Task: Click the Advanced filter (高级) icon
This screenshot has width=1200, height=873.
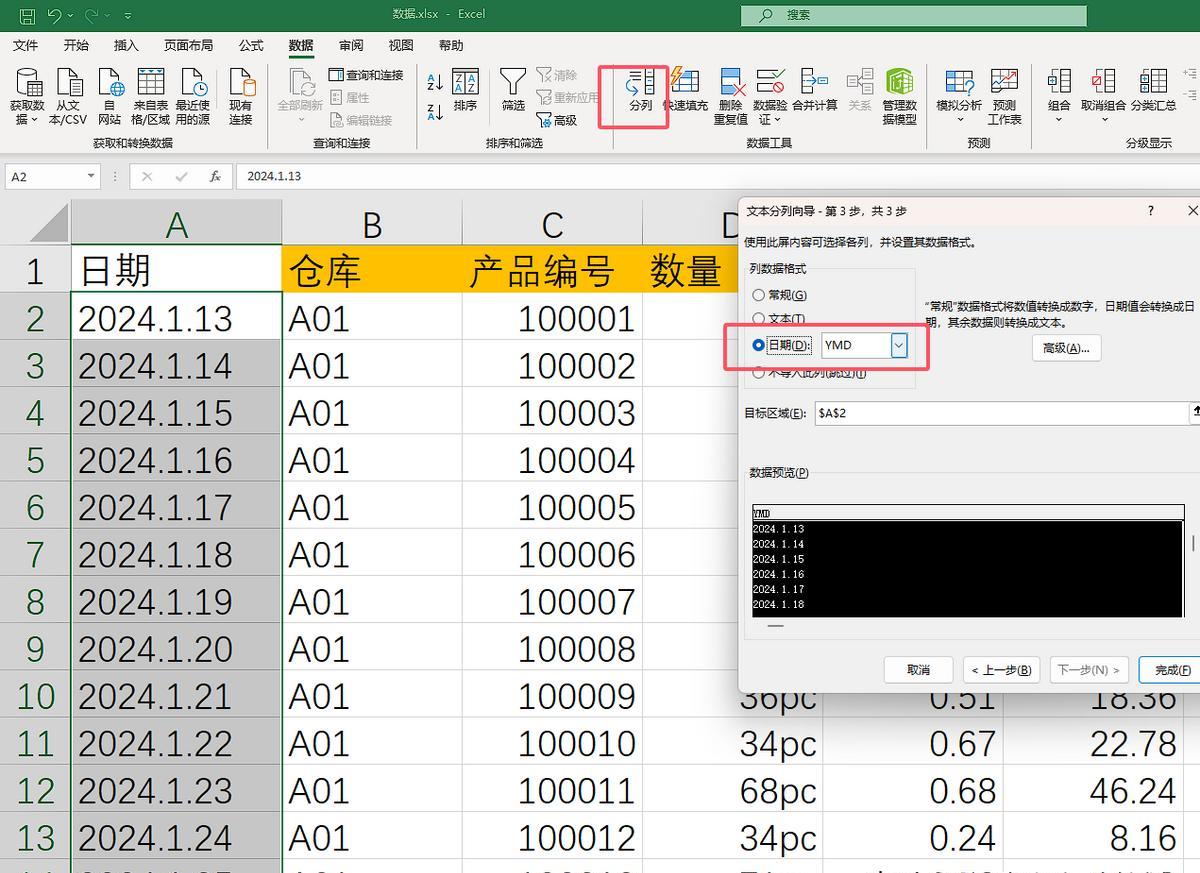Action: click(x=556, y=120)
